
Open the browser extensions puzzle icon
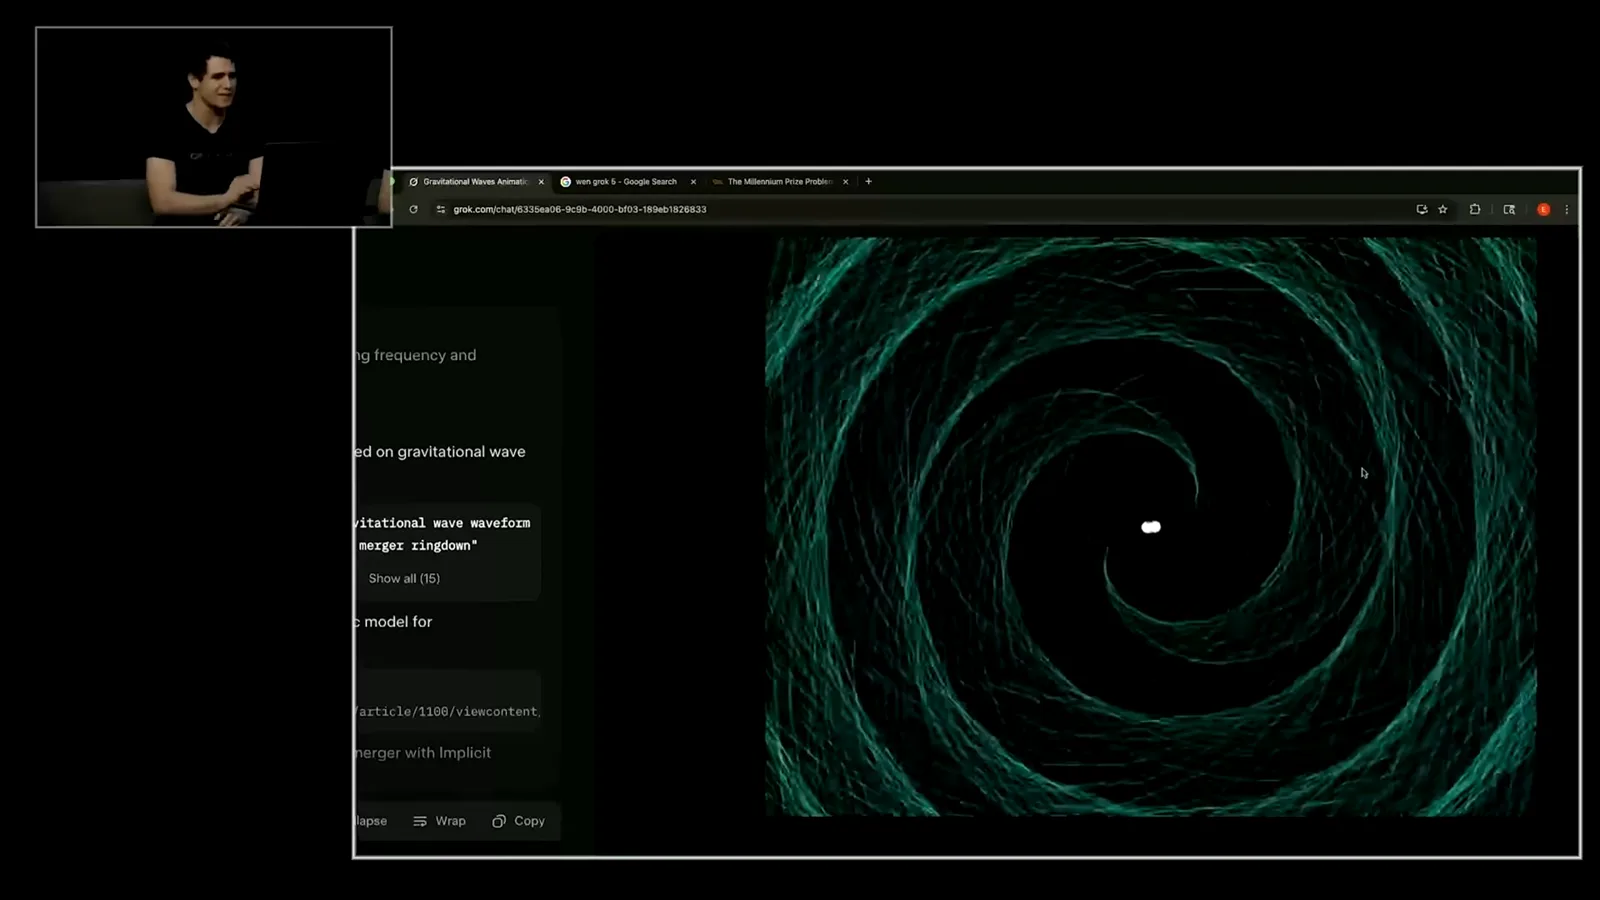[x=1475, y=209]
